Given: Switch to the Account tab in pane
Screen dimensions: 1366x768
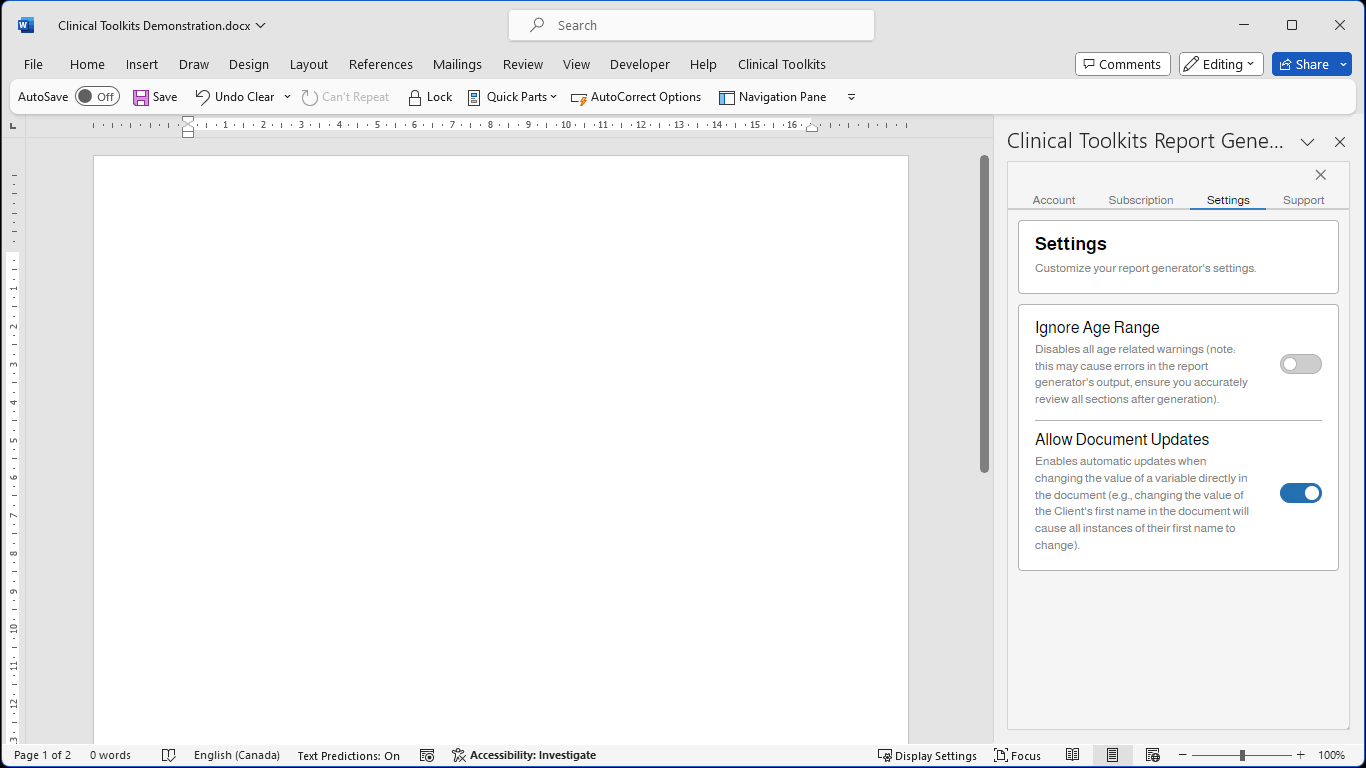Looking at the screenshot, I should [1054, 200].
